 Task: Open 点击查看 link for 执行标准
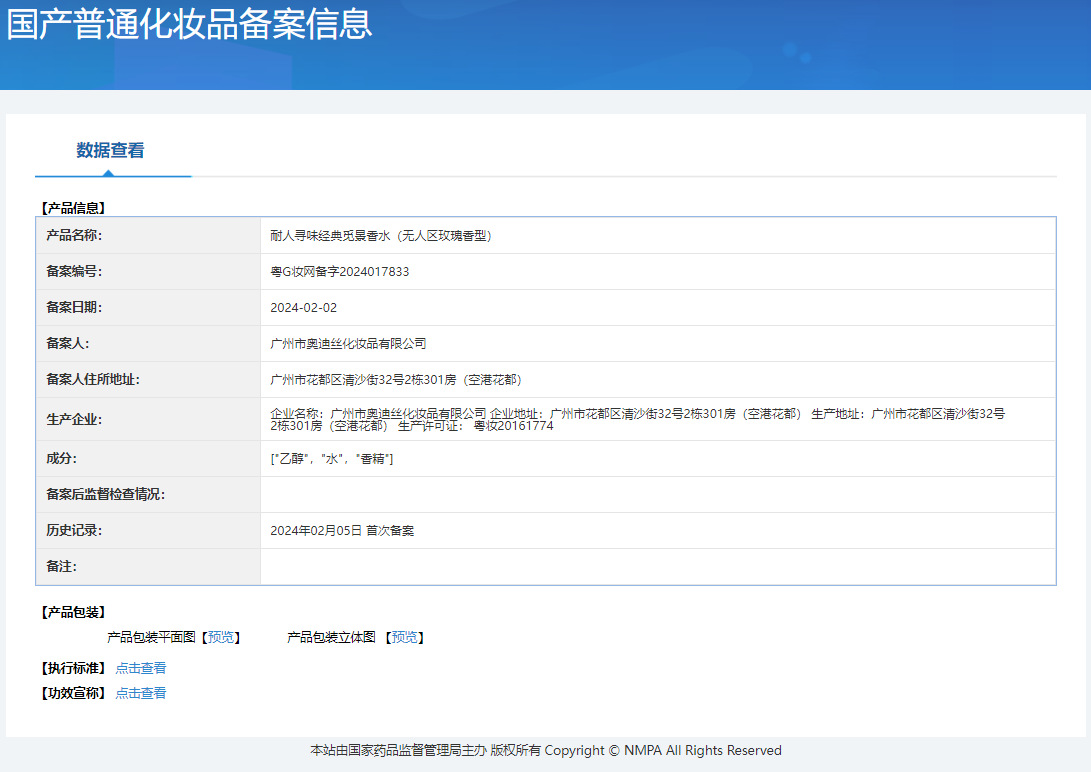tap(141, 668)
